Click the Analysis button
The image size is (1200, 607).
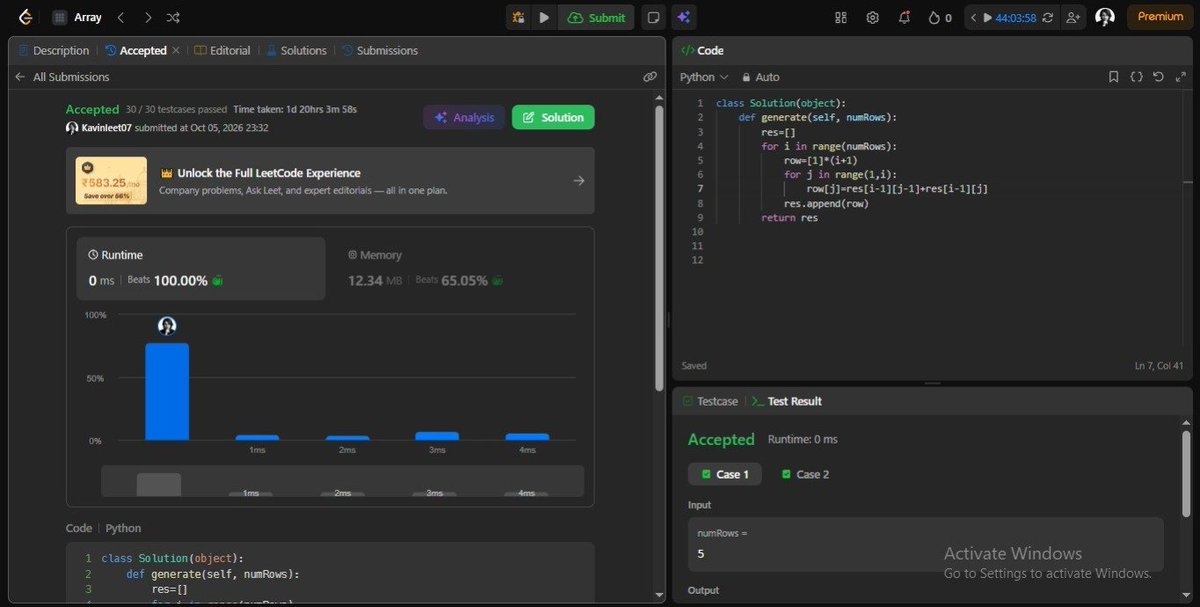tap(464, 118)
